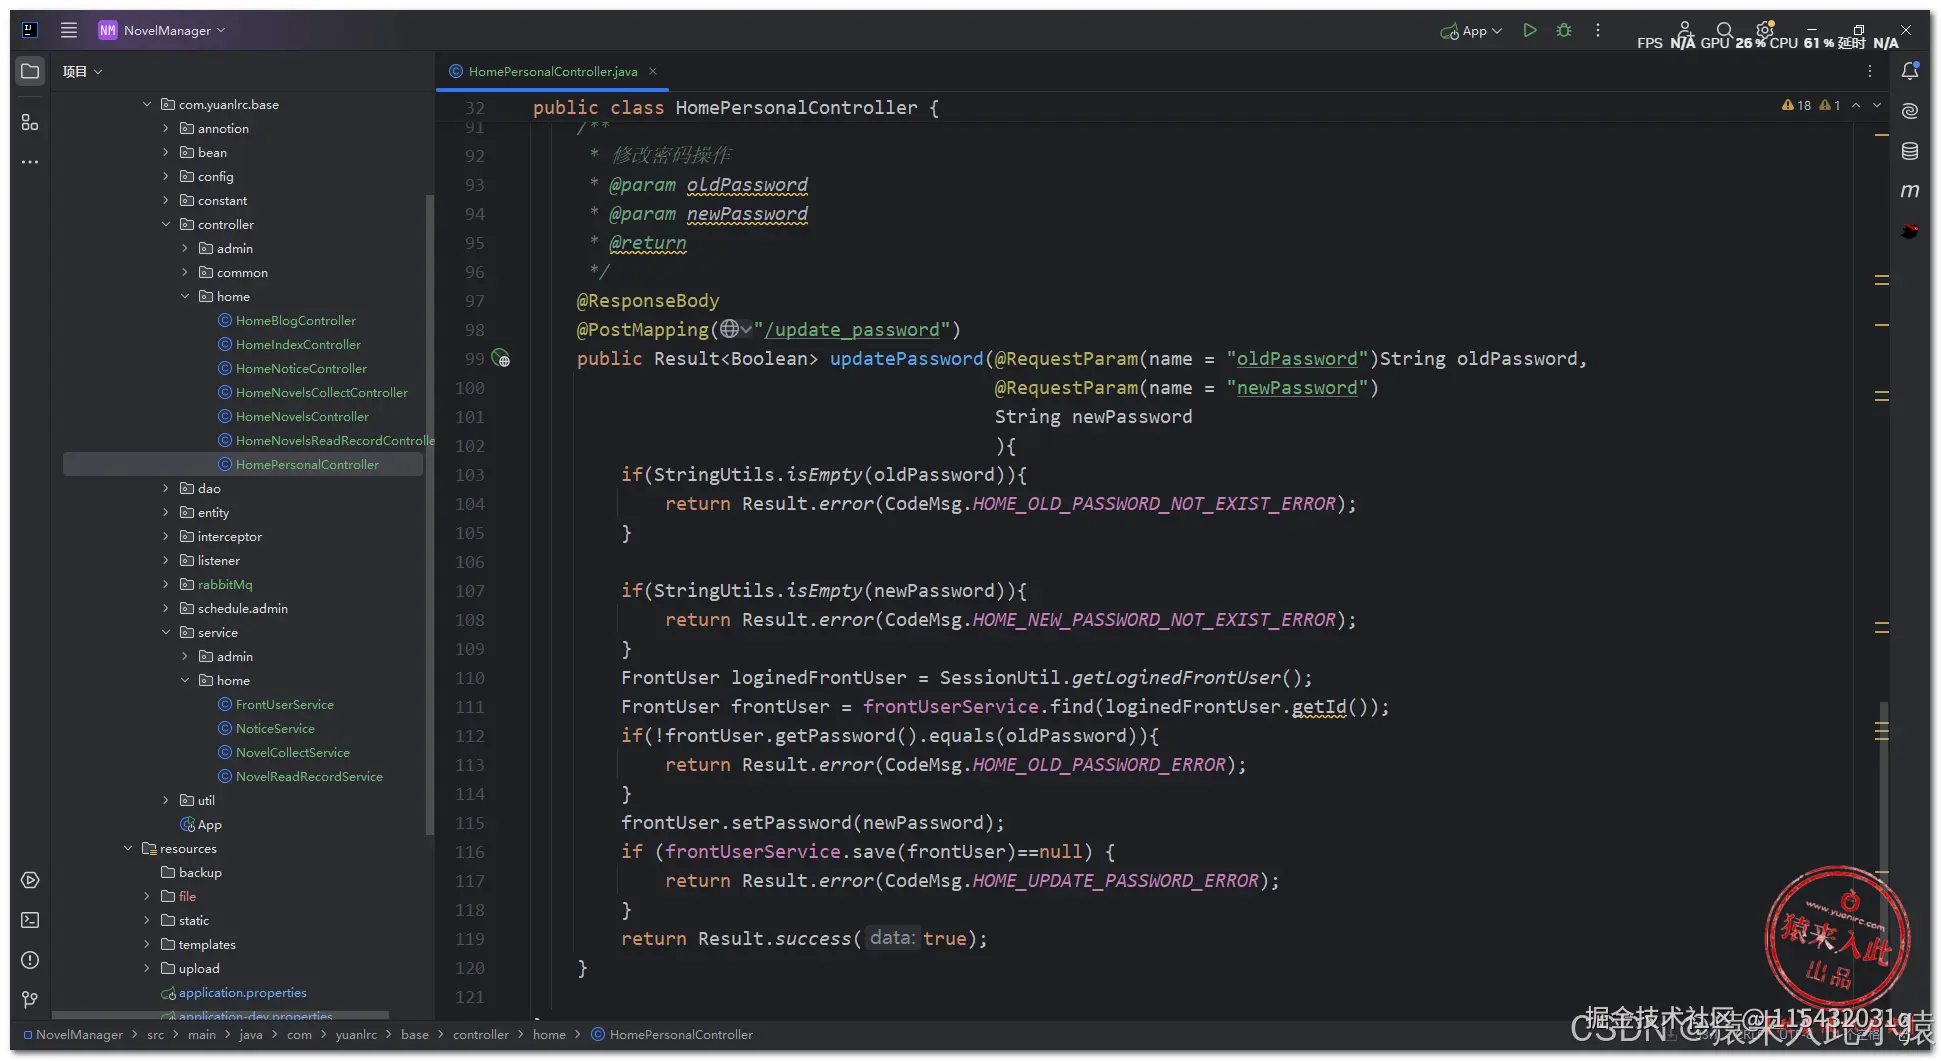
Task: Click the project tree scrollbar
Action: tap(430, 514)
